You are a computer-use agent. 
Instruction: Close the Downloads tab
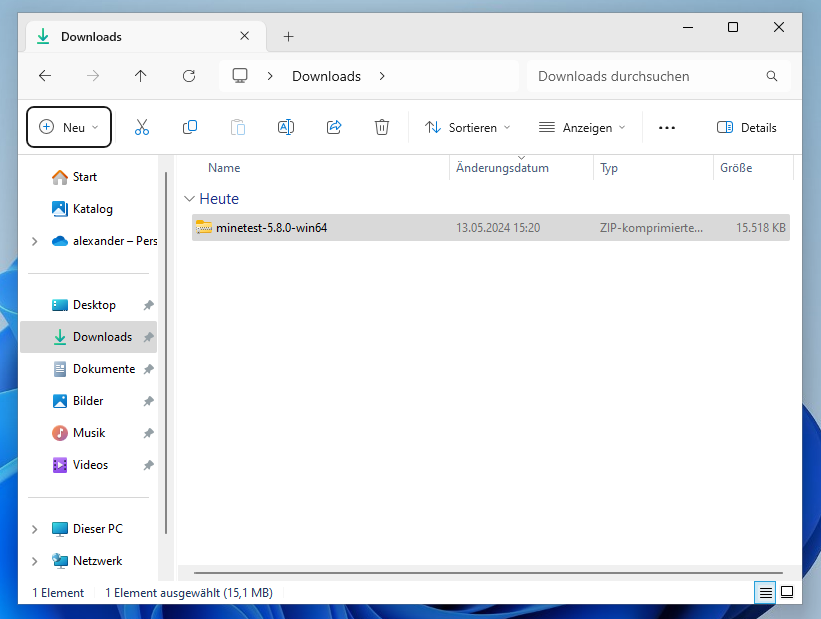[x=245, y=36]
